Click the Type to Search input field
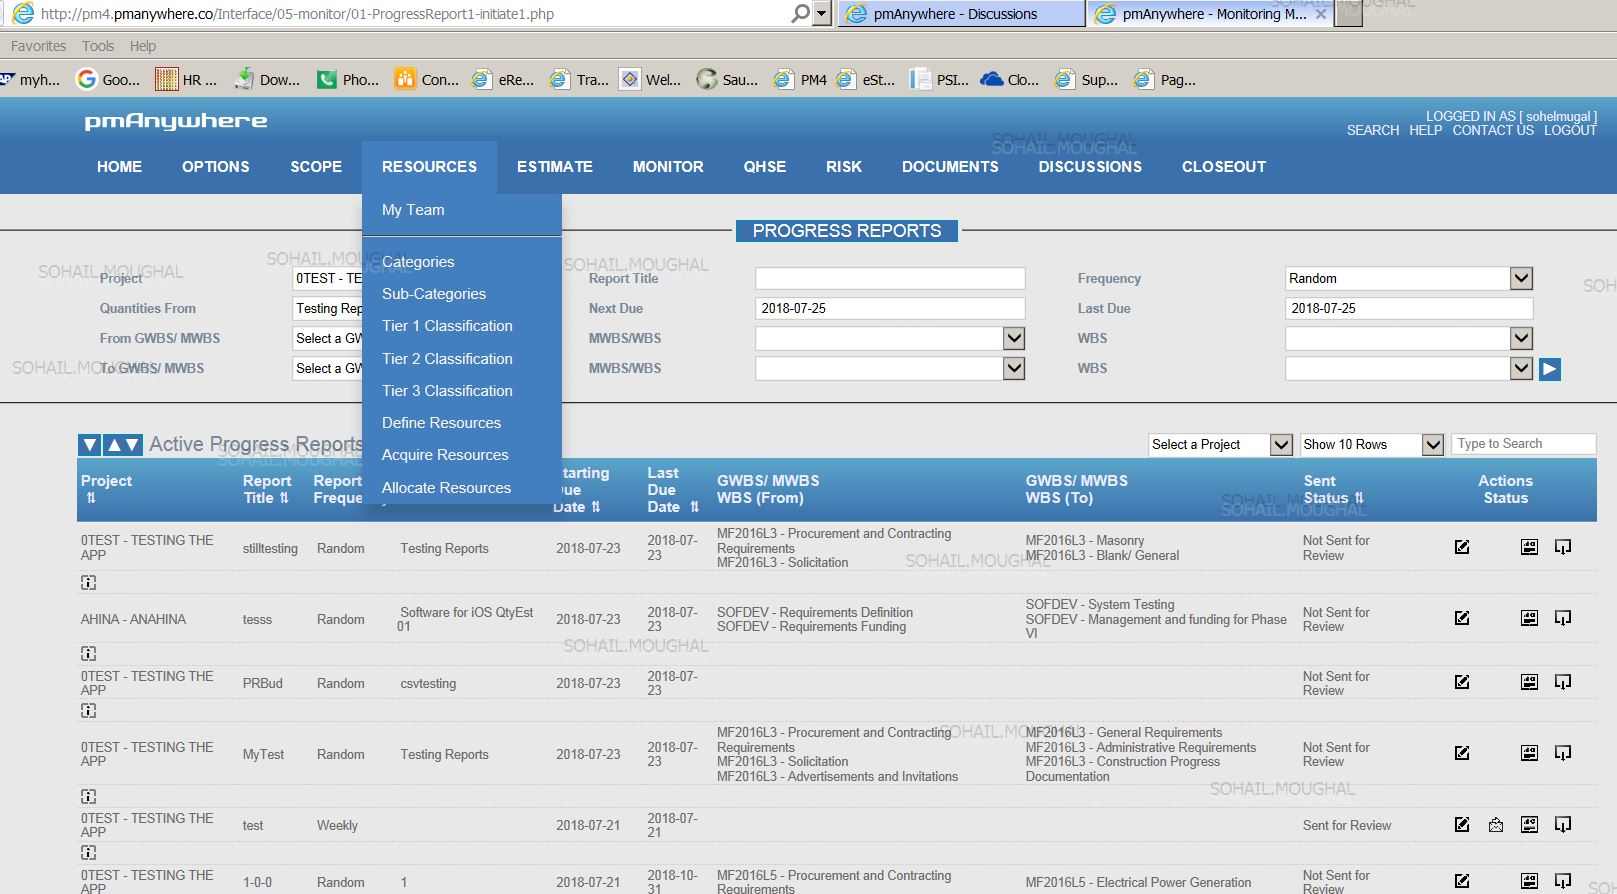Screen dimensions: 1617x894 (1522, 444)
